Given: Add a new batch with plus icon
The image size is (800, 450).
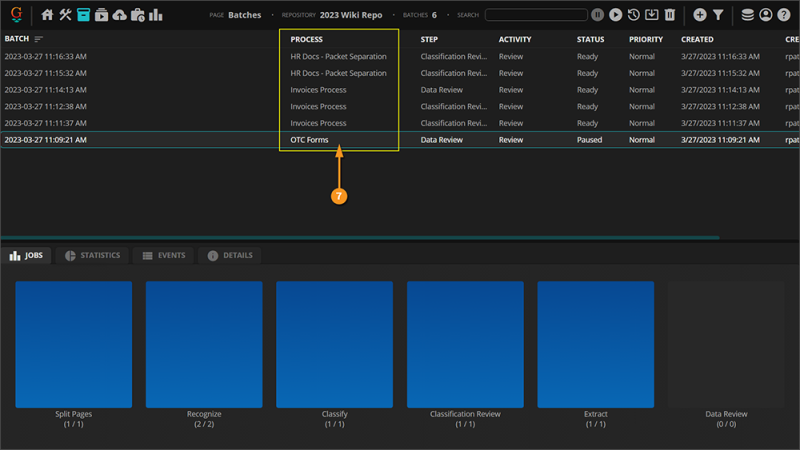Looking at the screenshot, I should (x=700, y=15).
